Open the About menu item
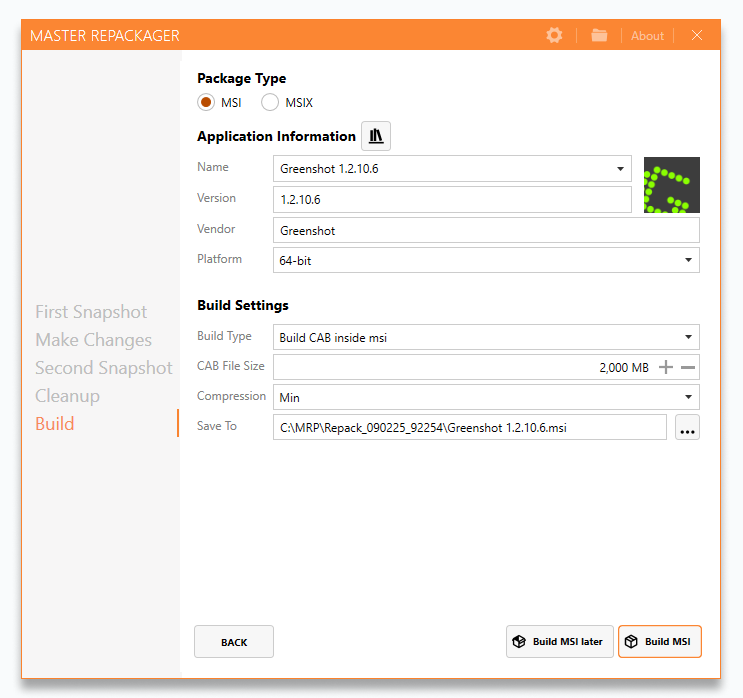Image resolution: width=743 pixels, height=698 pixels. tap(647, 35)
